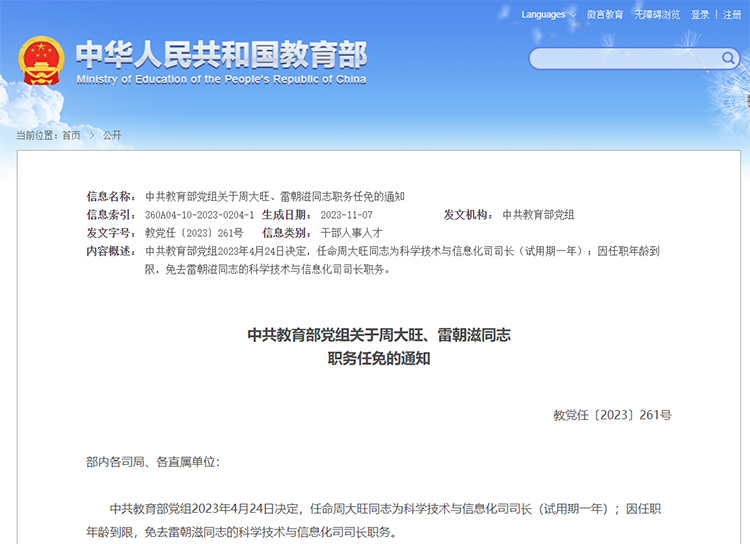The width and height of the screenshot is (750, 544).
Task: Enable 无障碍浏览 accessibility mode
Action: click(x=656, y=15)
